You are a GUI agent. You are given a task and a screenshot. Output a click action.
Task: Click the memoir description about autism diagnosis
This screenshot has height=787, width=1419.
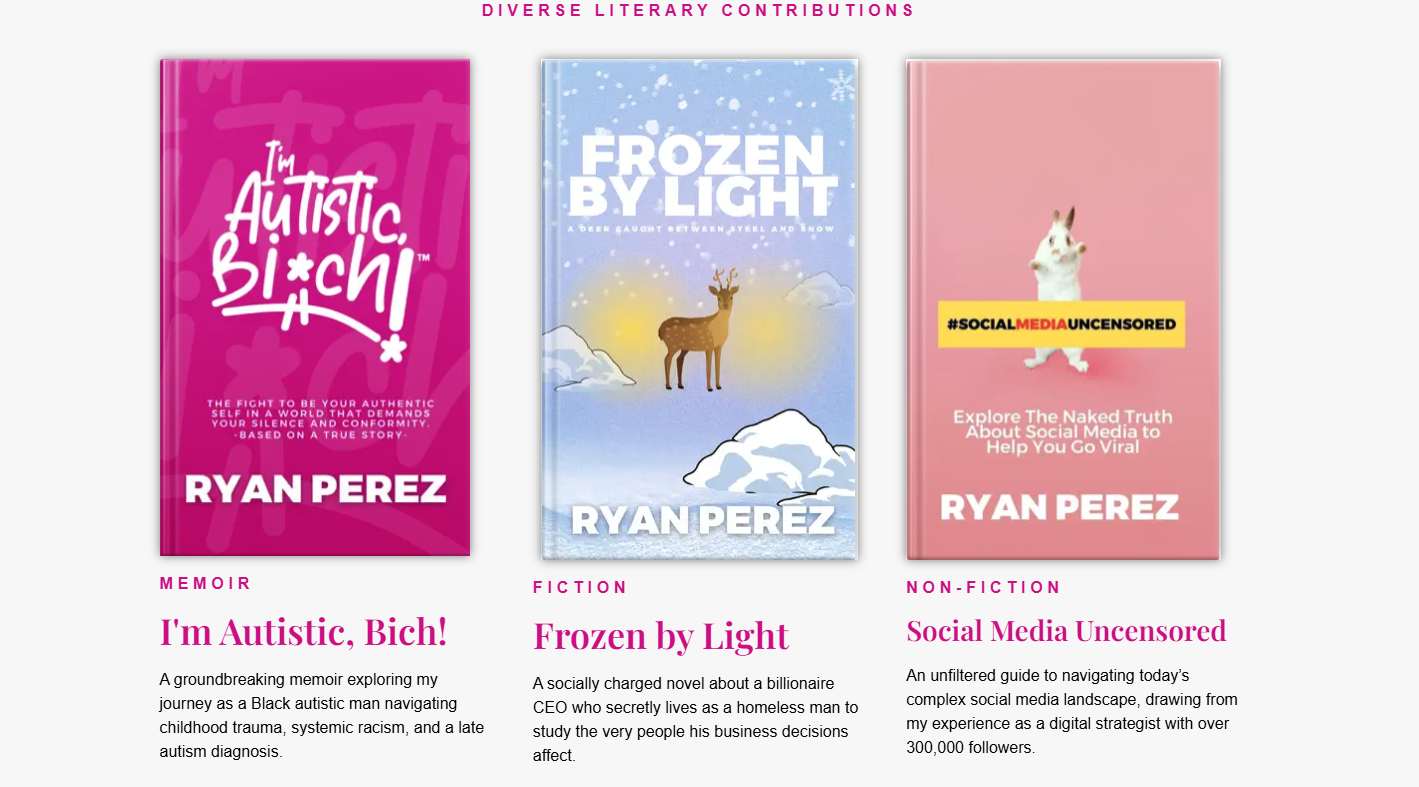tap(323, 715)
